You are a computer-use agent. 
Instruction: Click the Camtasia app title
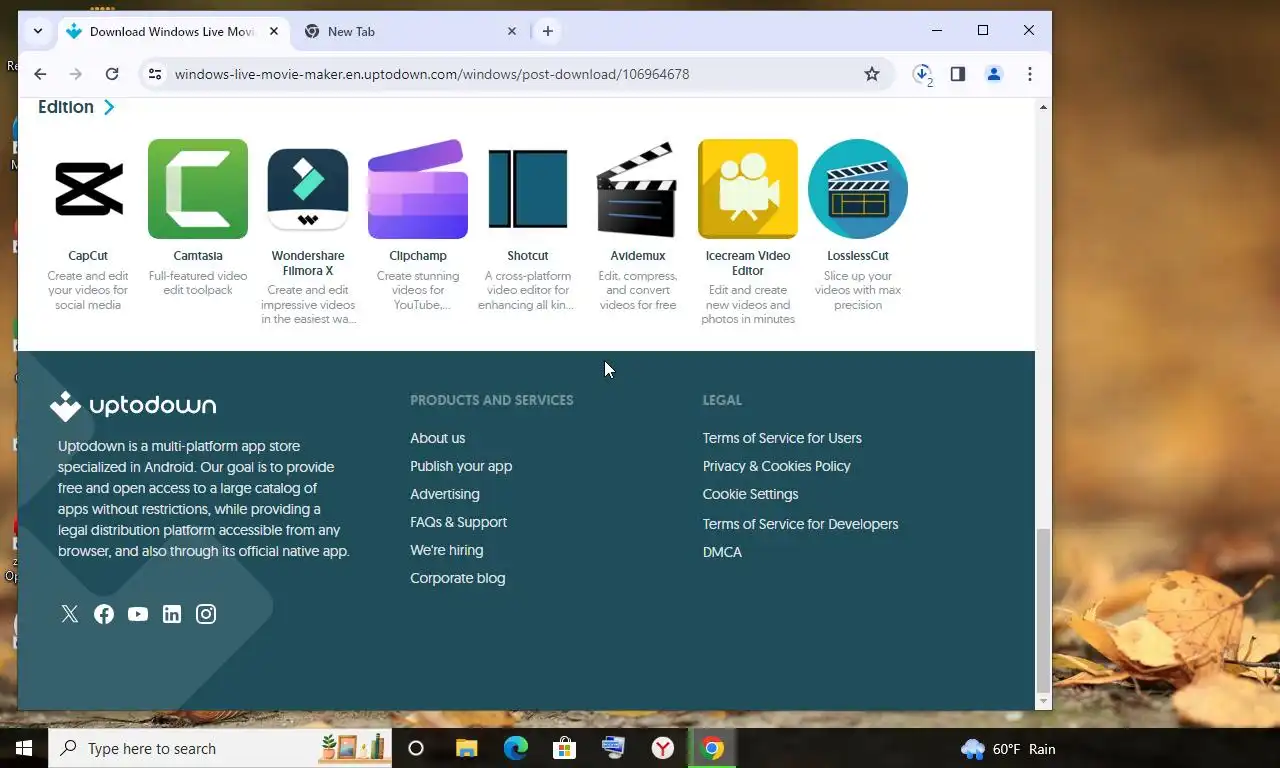pos(198,256)
